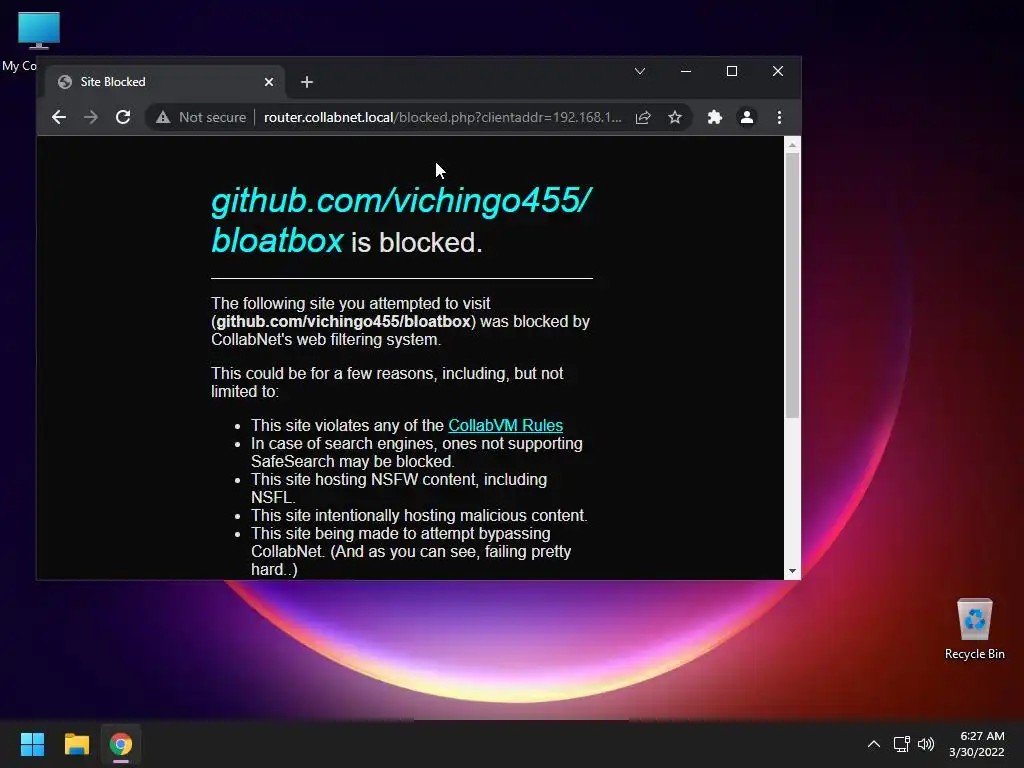1024x768 pixels.
Task: Click 'SafeSearch may be blocked.' text
Action: (353, 461)
